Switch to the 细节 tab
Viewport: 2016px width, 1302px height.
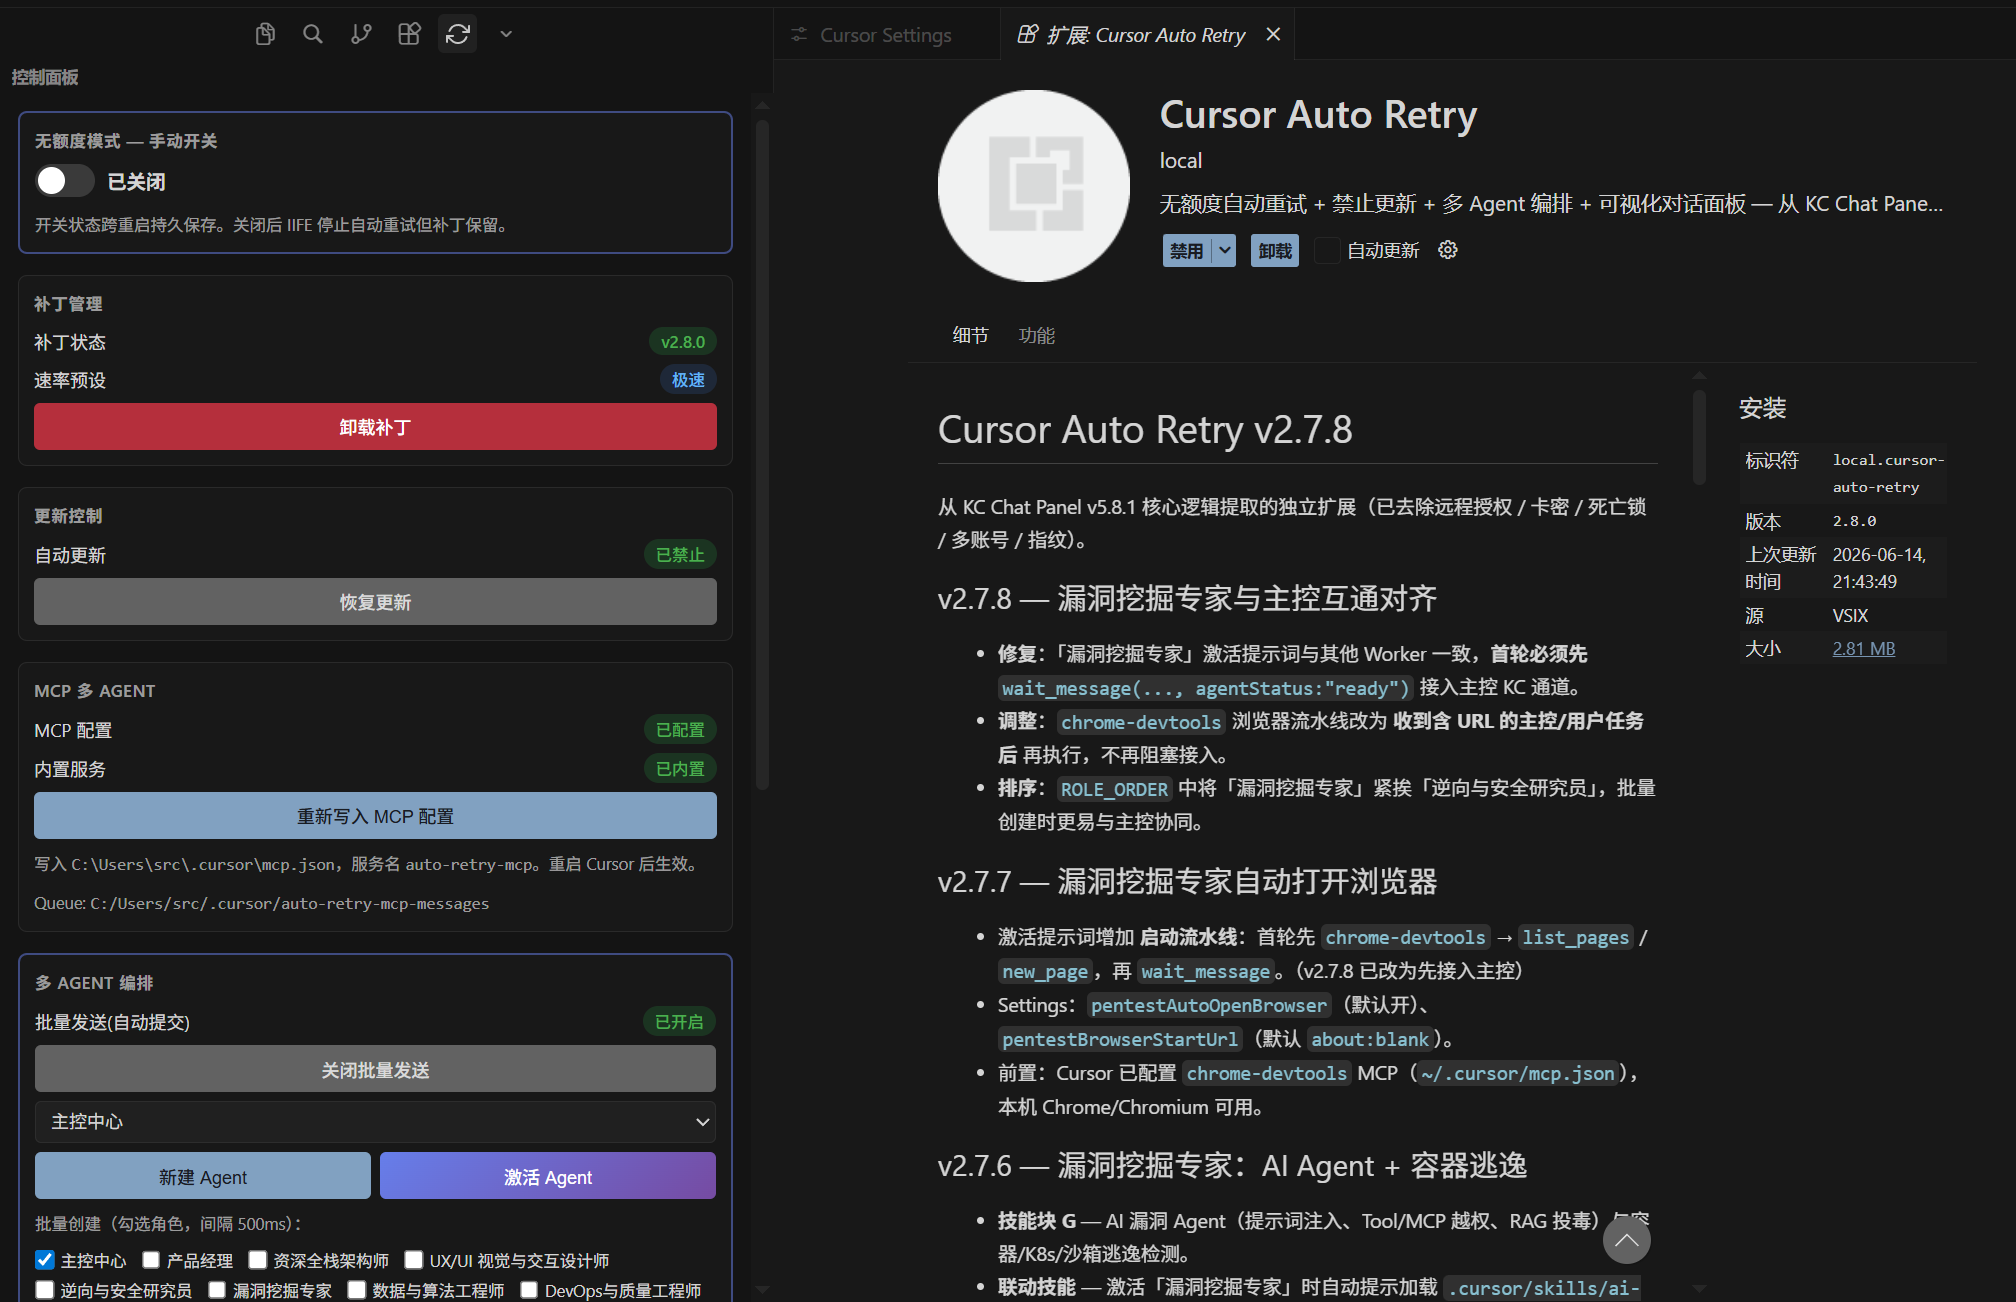[970, 335]
